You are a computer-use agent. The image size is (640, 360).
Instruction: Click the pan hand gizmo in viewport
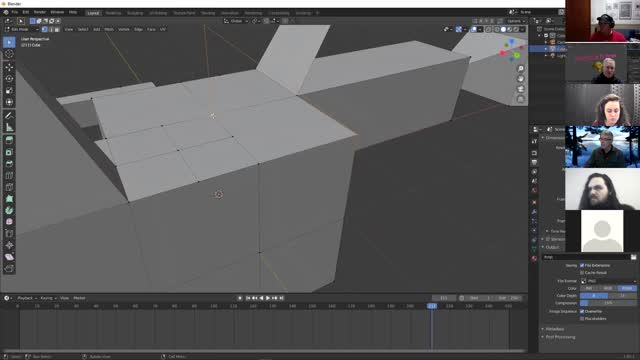pos(520,79)
